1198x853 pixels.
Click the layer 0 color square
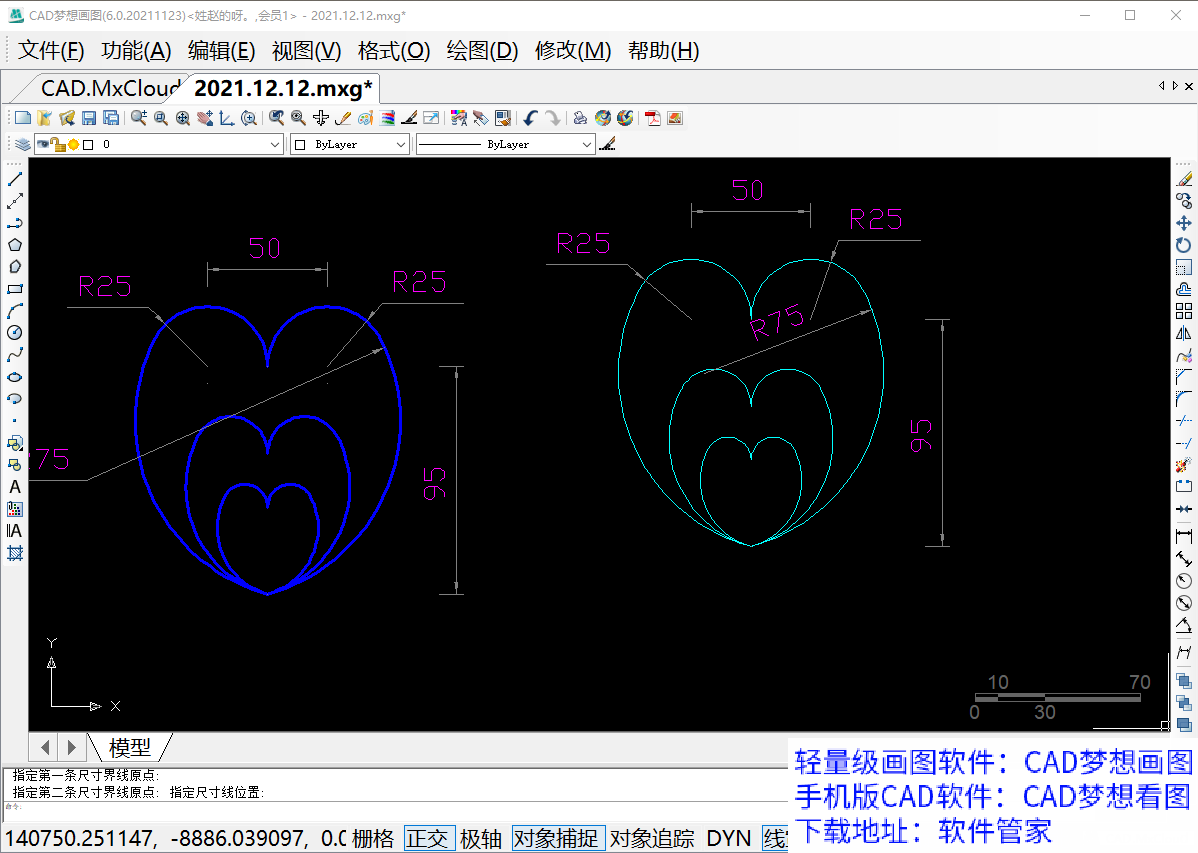point(88,144)
